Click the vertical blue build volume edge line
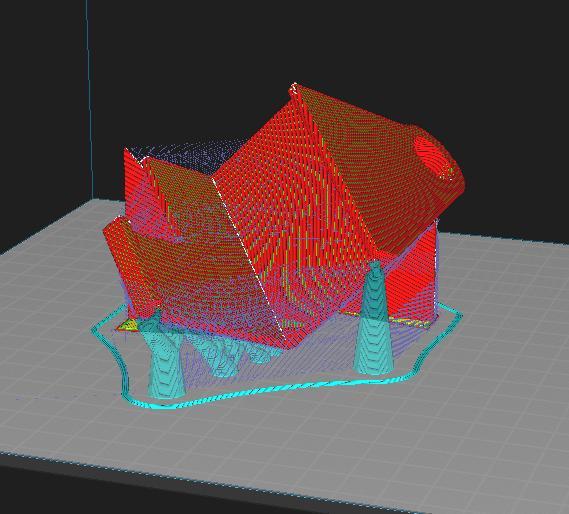Image resolution: width=569 pixels, height=514 pixels. tap(90, 98)
